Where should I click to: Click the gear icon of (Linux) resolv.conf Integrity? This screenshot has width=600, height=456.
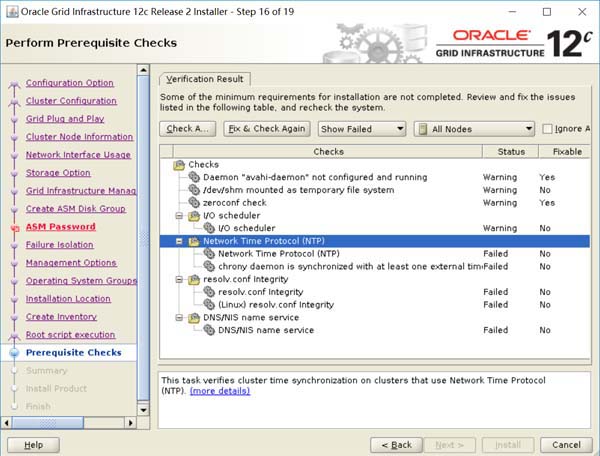(209, 304)
